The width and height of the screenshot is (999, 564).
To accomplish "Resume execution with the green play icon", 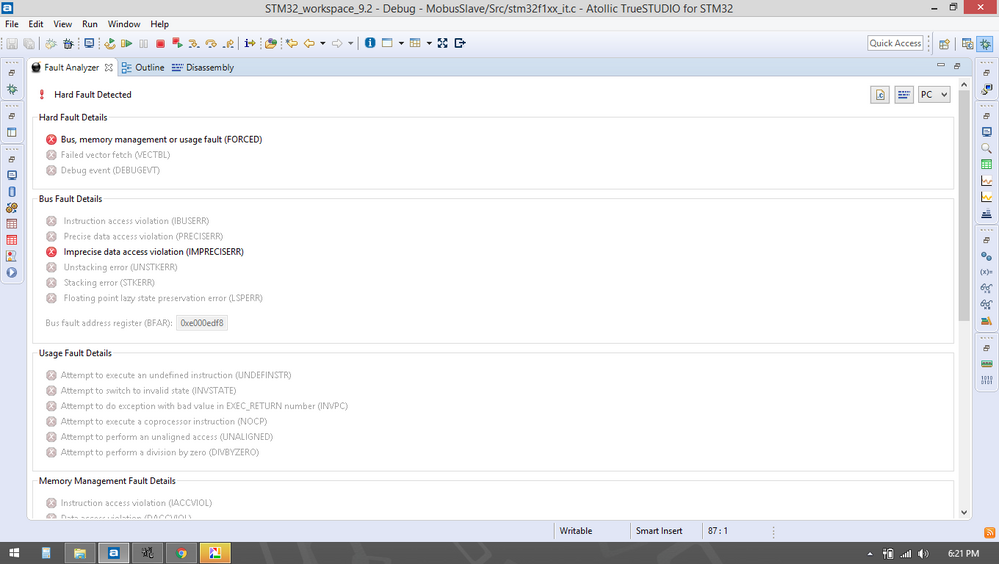I will 126,43.
